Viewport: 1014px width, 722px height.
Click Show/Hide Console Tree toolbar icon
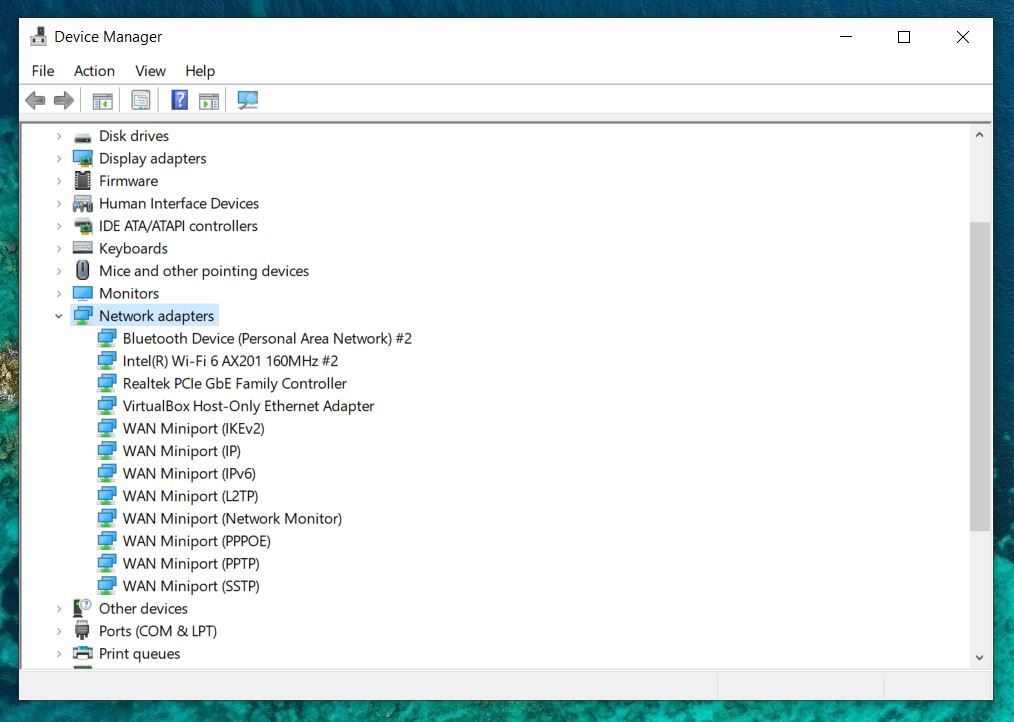click(102, 100)
